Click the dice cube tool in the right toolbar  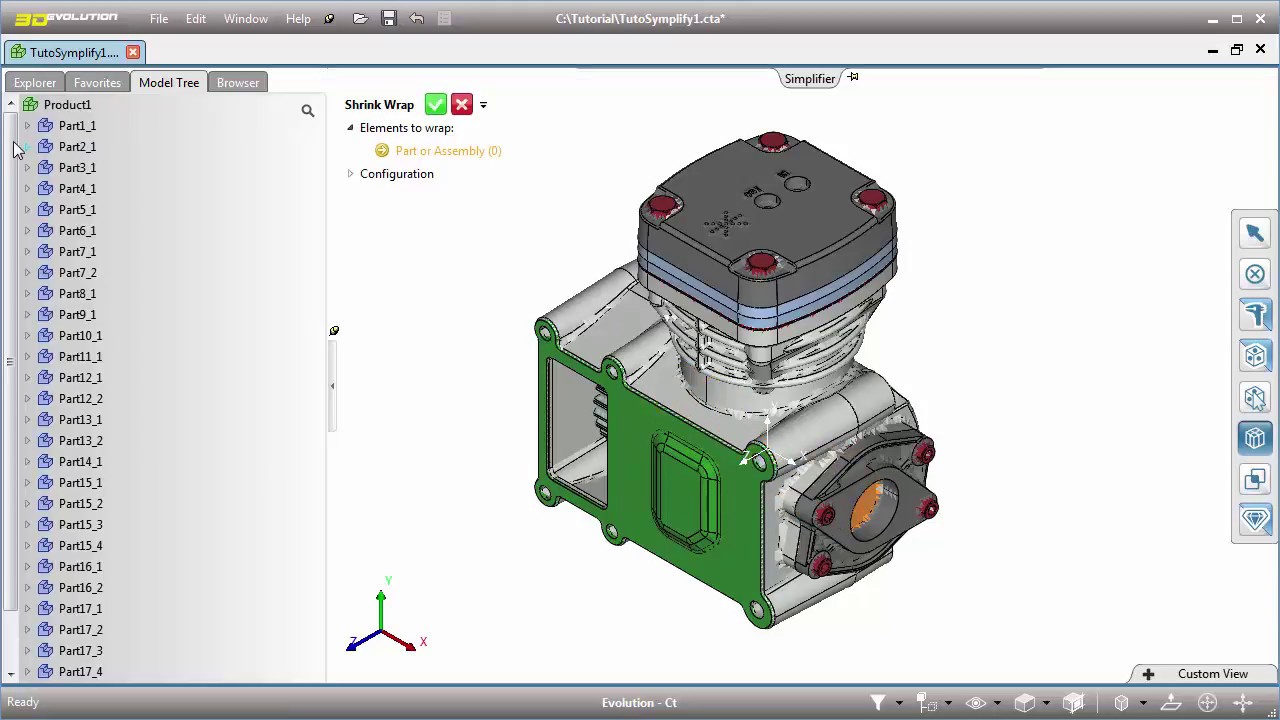point(1255,356)
